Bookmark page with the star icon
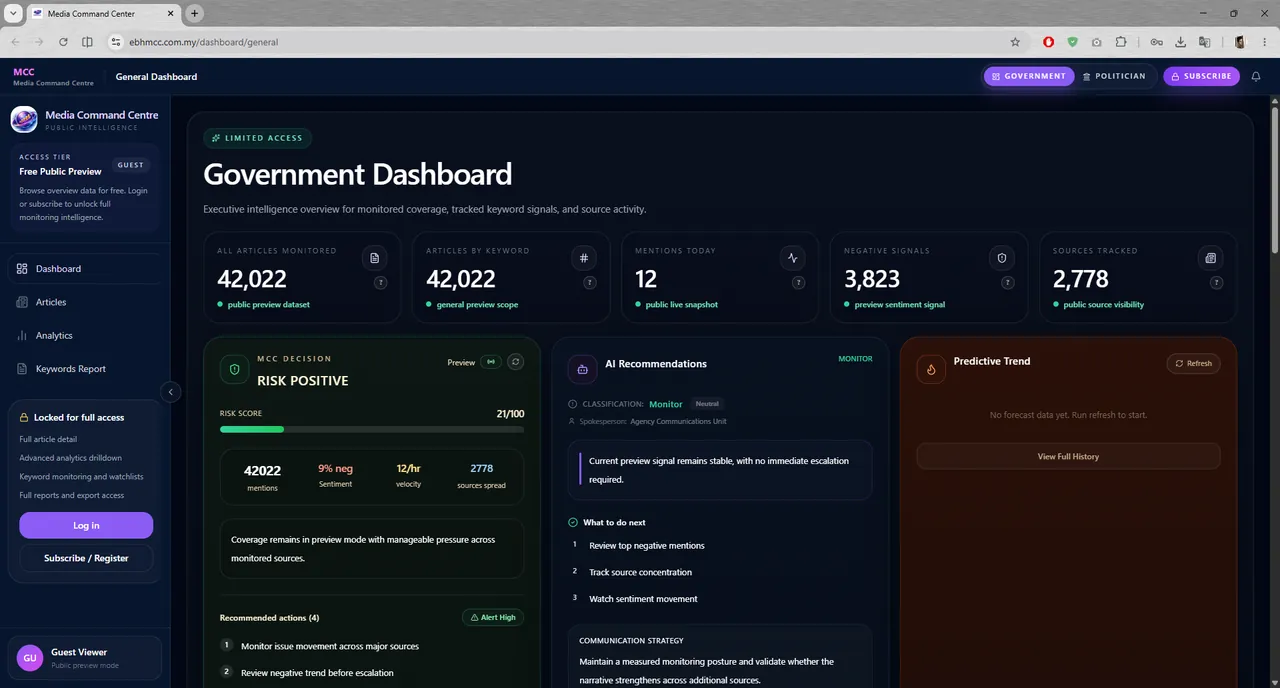 tap(1015, 42)
